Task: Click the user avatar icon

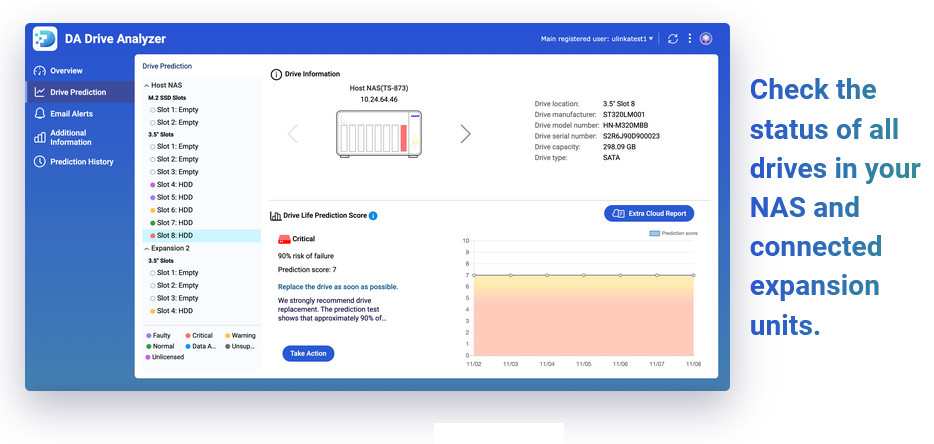Action: (x=706, y=39)
